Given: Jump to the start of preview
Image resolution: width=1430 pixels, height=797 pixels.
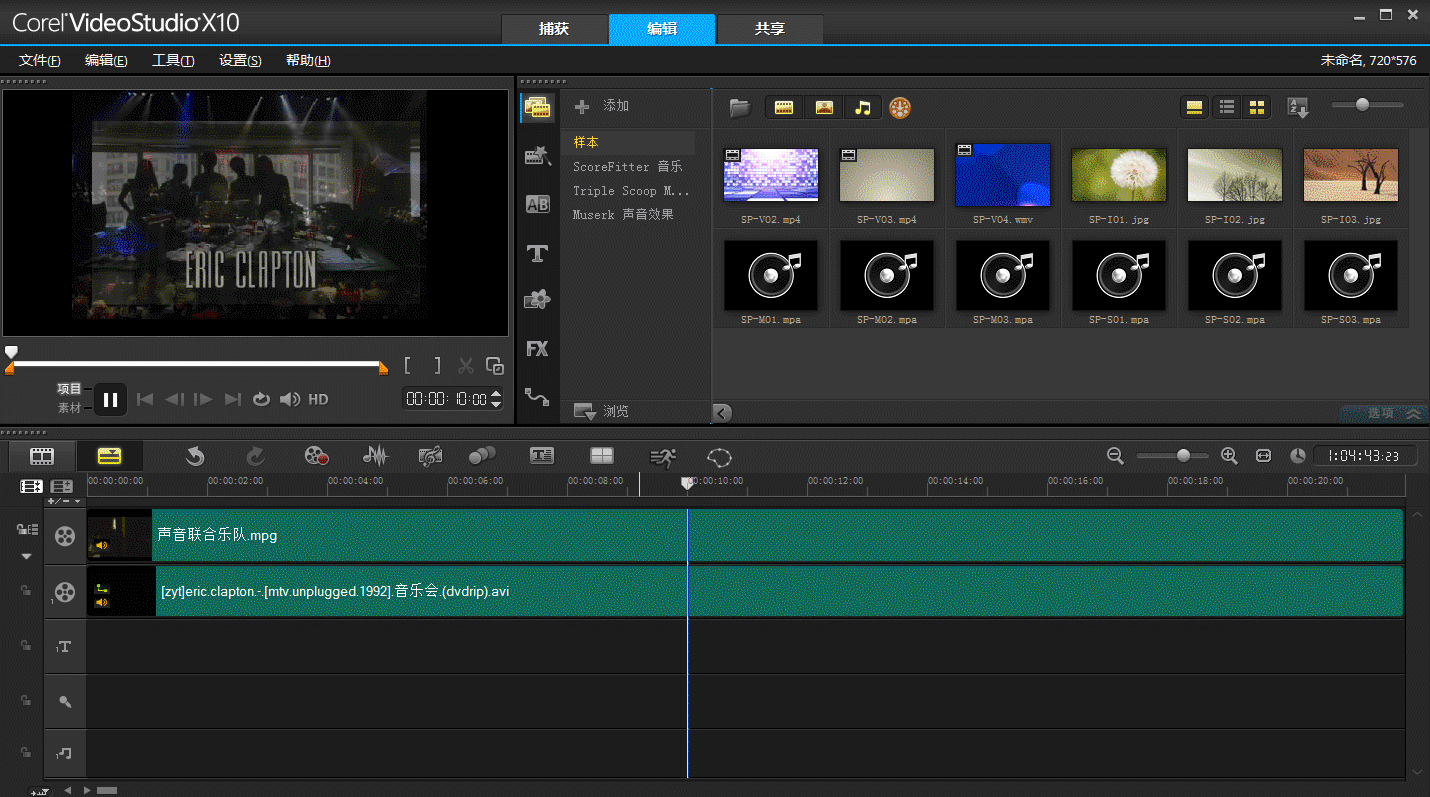Looking at the screenshot, I should 145,399.
